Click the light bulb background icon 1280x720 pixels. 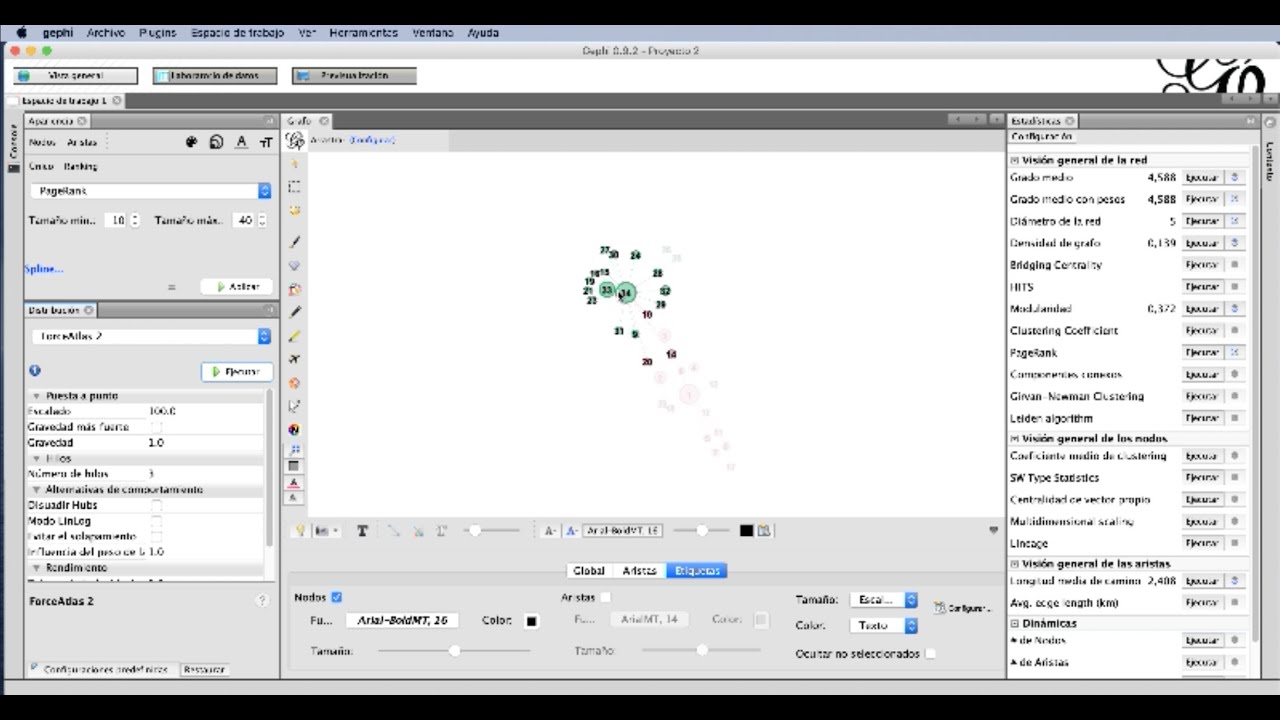tap(299, 531)
